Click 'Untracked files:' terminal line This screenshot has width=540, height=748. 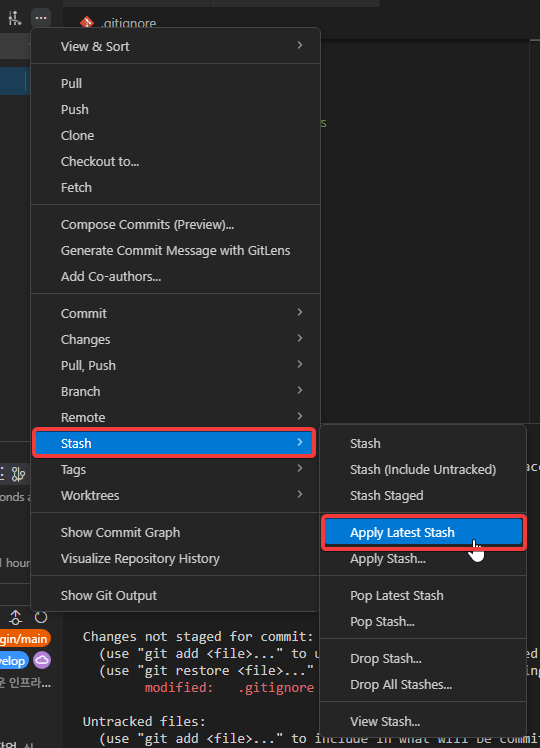[144, 721]
